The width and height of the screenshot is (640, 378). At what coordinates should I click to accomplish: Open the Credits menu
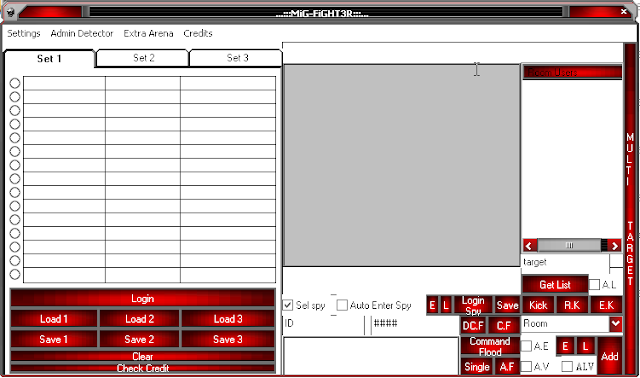198,33
